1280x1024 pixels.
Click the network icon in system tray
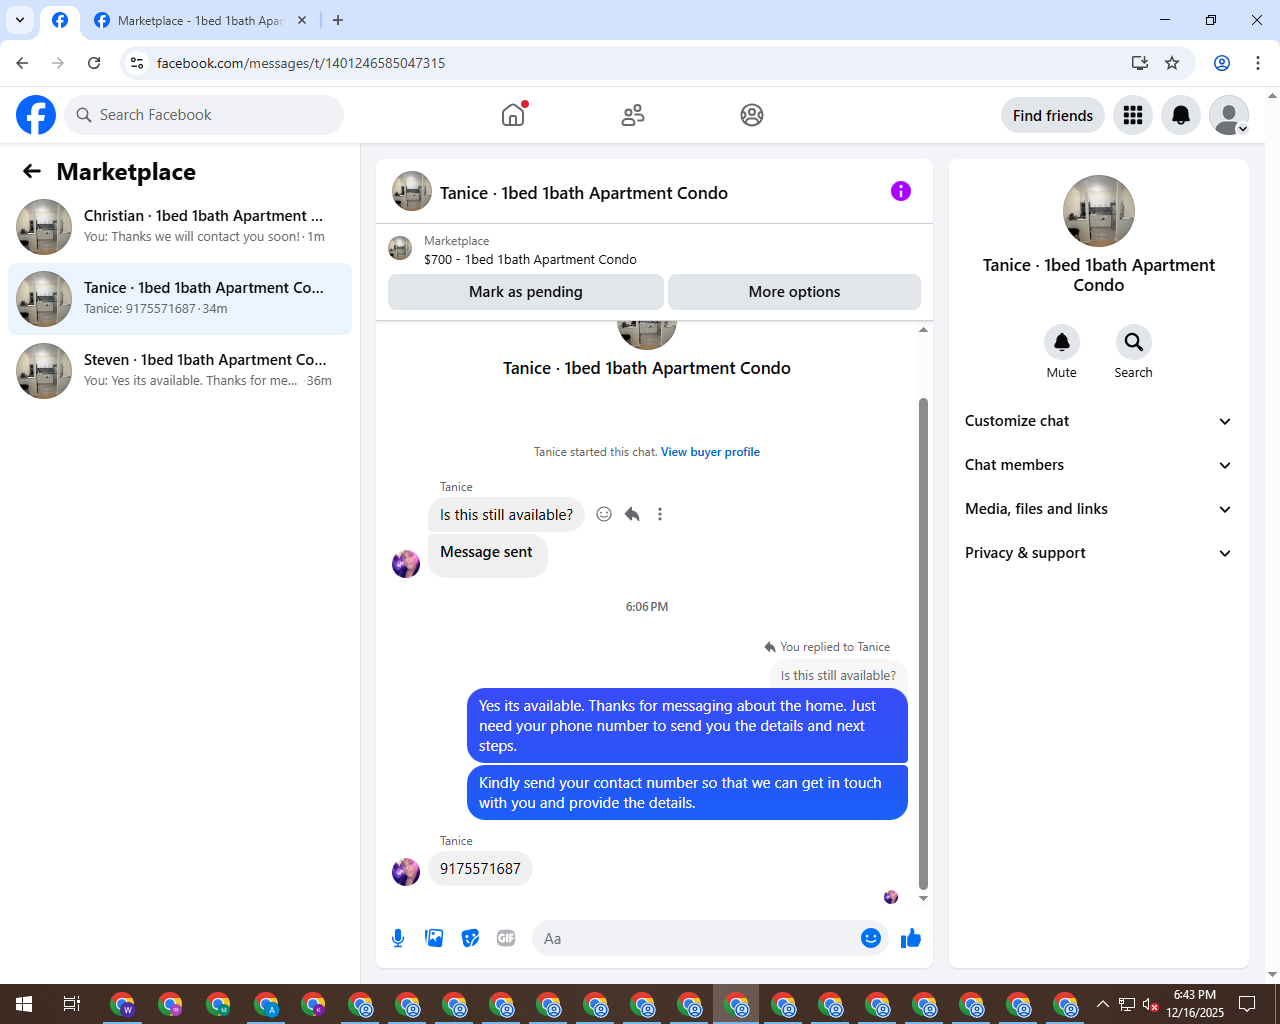[x=1126, y=1004]
